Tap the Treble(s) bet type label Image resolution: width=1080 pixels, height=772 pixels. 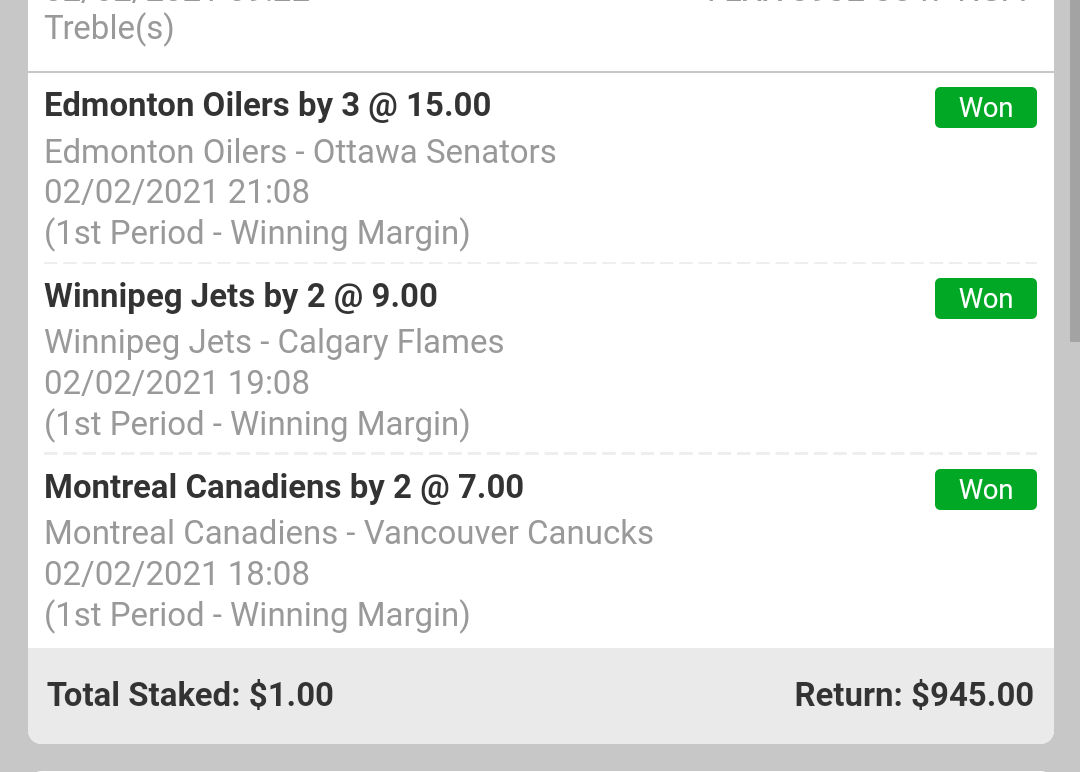pos(109,28)
